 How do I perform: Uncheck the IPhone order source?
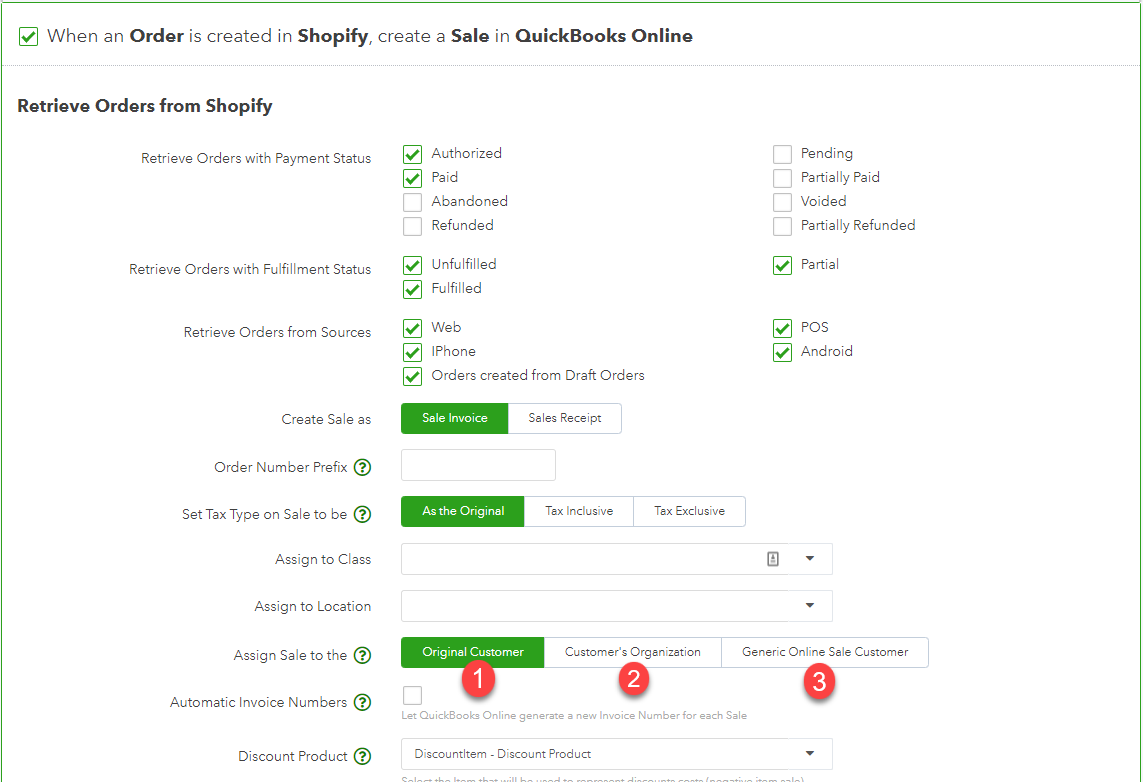coord(413,353)
